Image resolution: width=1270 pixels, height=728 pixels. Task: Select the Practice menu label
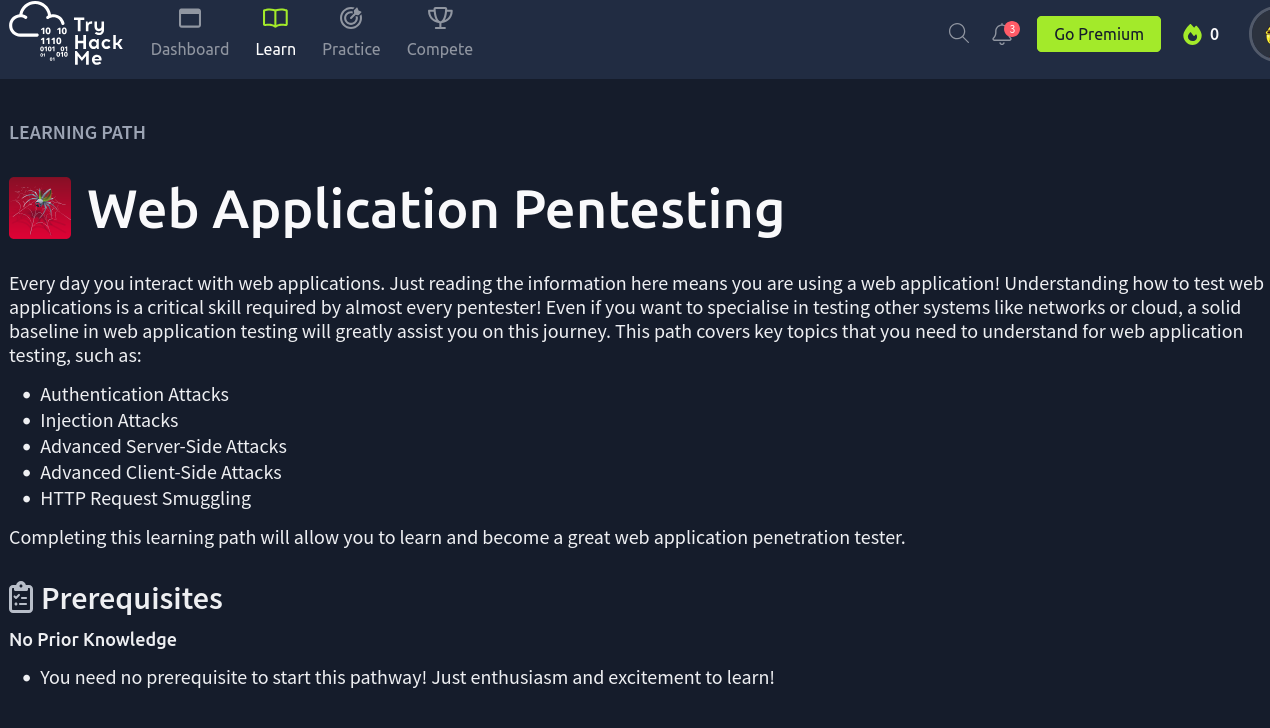click(351, 49)
